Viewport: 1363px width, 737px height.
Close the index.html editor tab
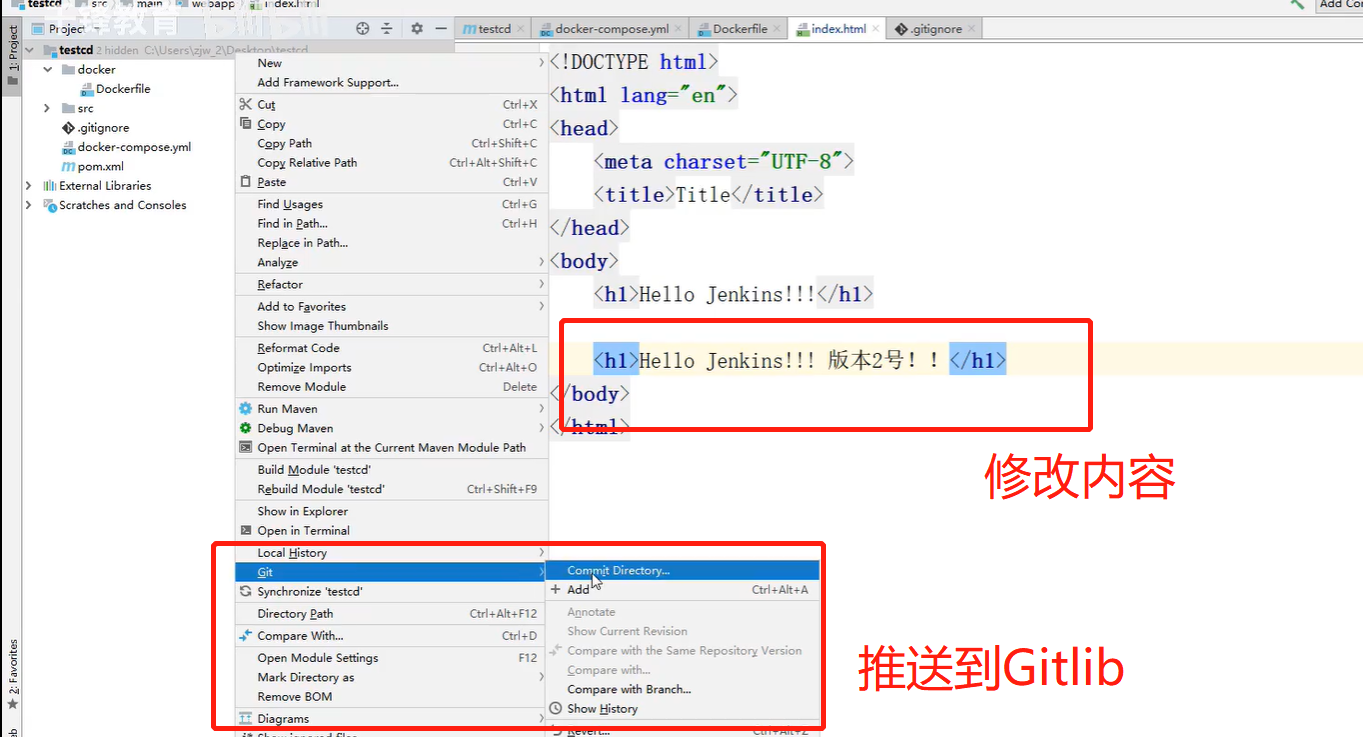tap(877, 29)
